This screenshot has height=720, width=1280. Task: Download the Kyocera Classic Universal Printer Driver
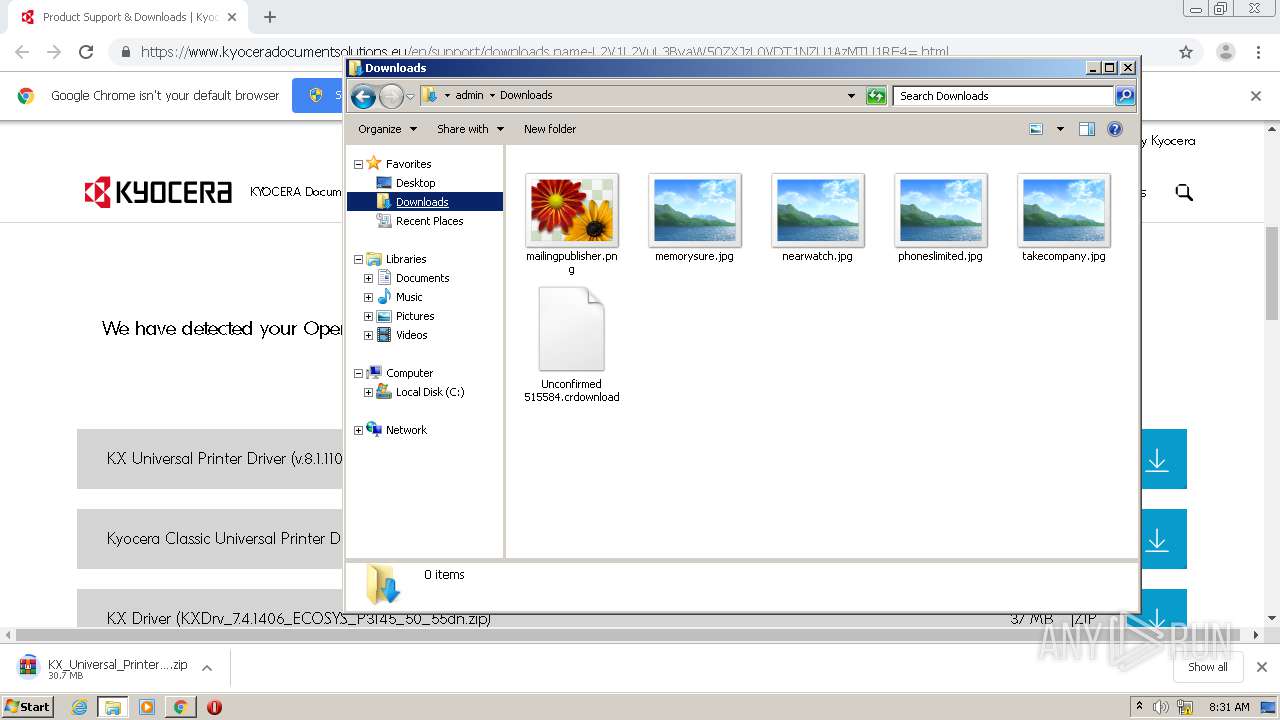pos(1157,539)
